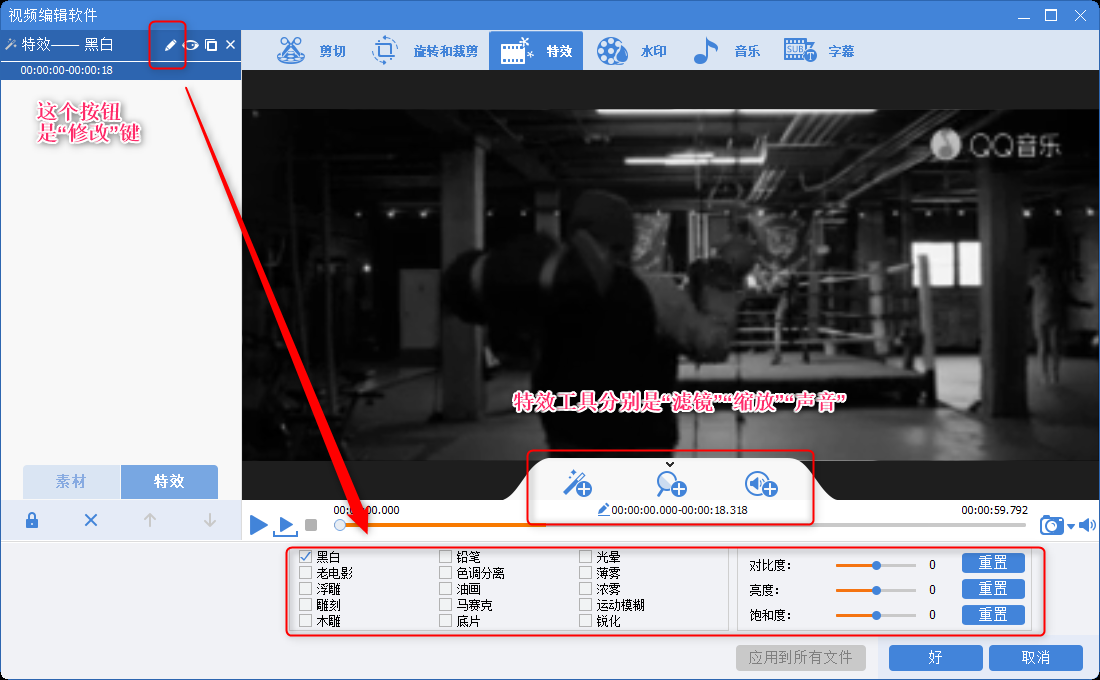
Task: Reset 饱和度 with its 重置 button
Action: (x=993, y=615)
